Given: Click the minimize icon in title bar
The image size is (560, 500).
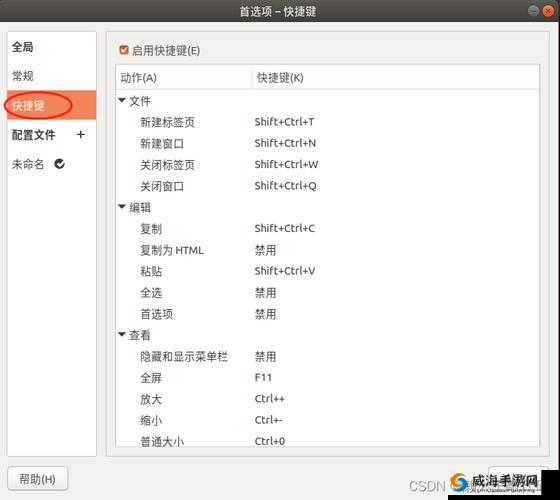Looking at the screenshot, I should (x=533, y=11).
